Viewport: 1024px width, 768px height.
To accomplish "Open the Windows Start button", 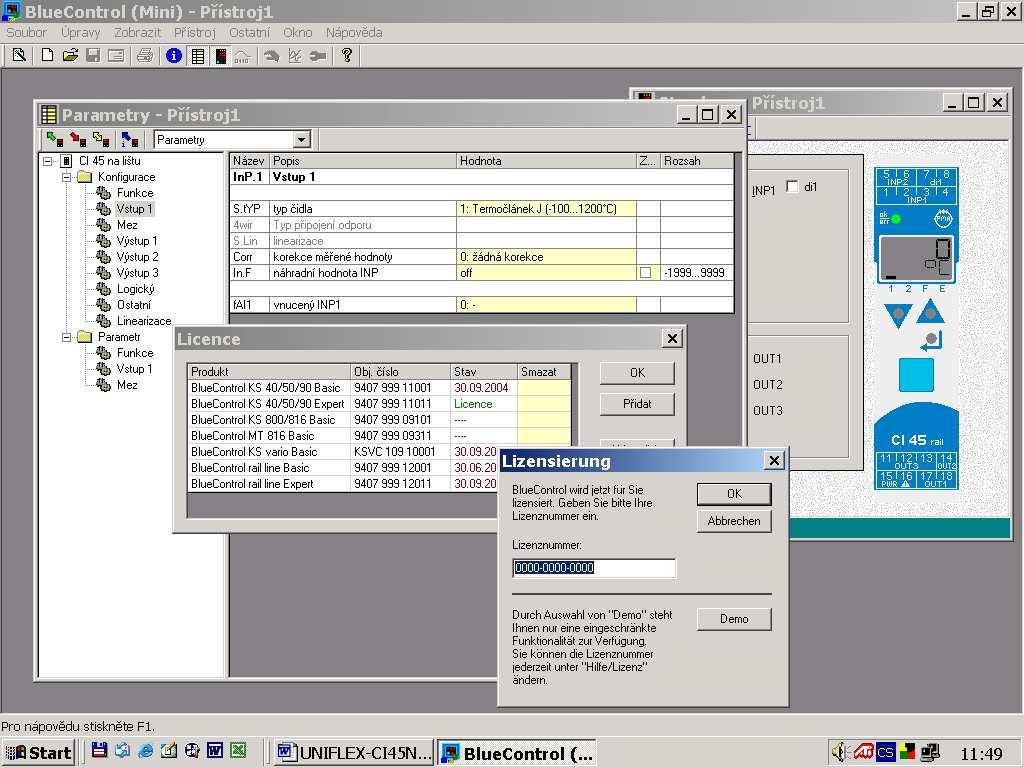I will [39, 752].
